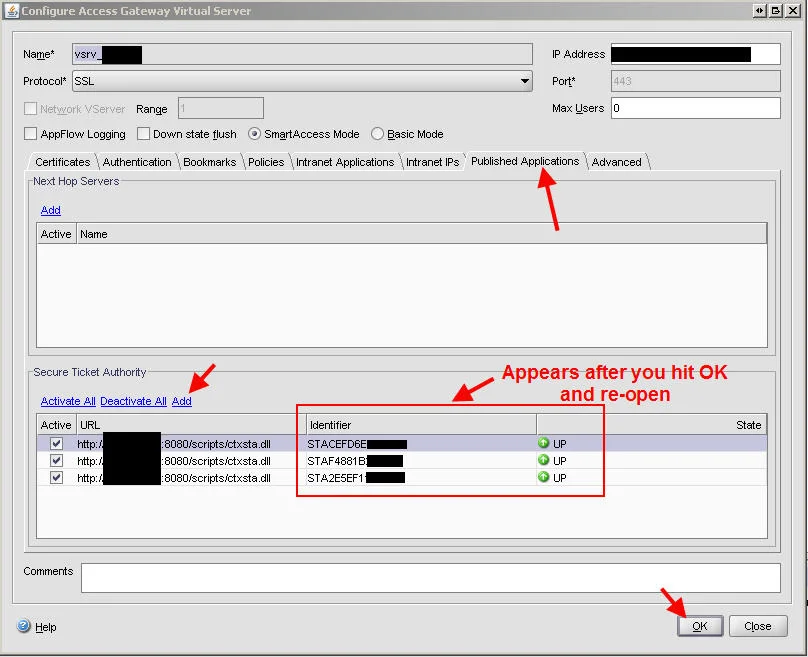Click State column header
This screenshot has width=808, height=657.
651,425
